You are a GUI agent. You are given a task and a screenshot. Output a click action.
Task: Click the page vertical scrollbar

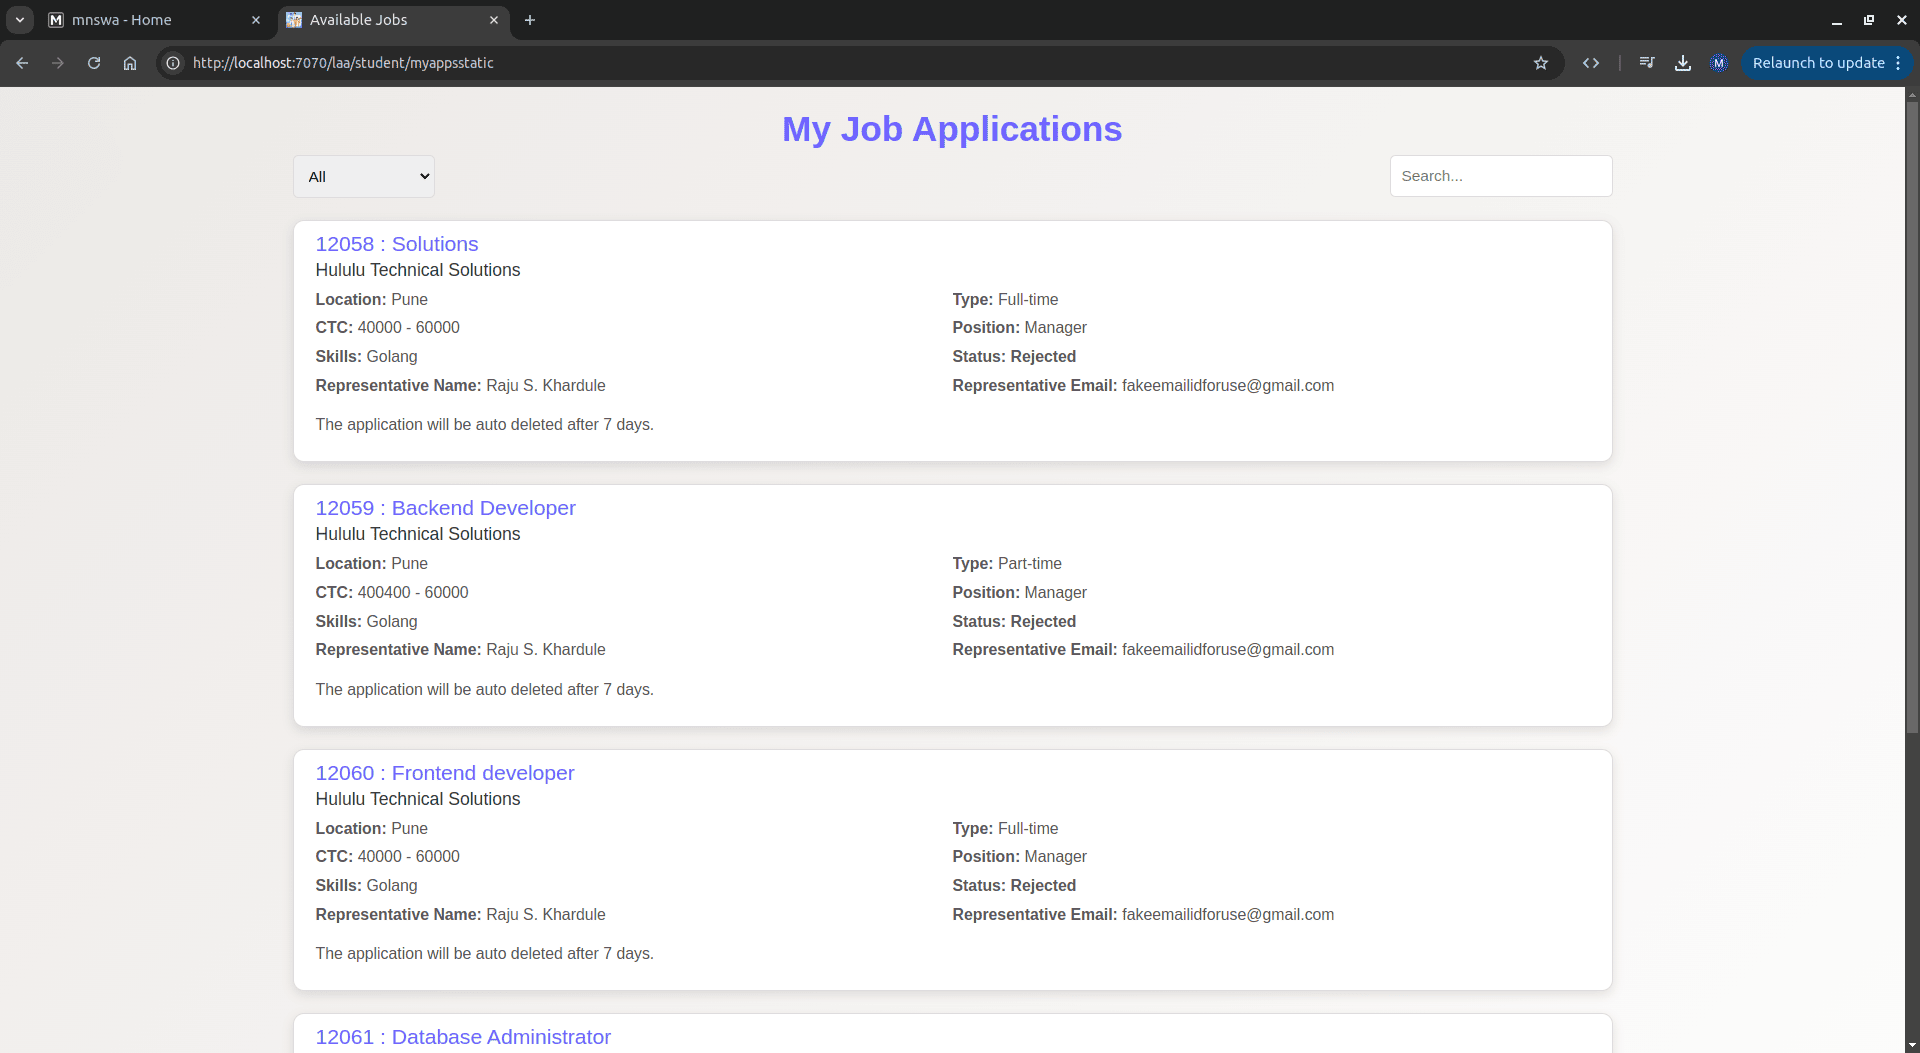point(1912,420)
